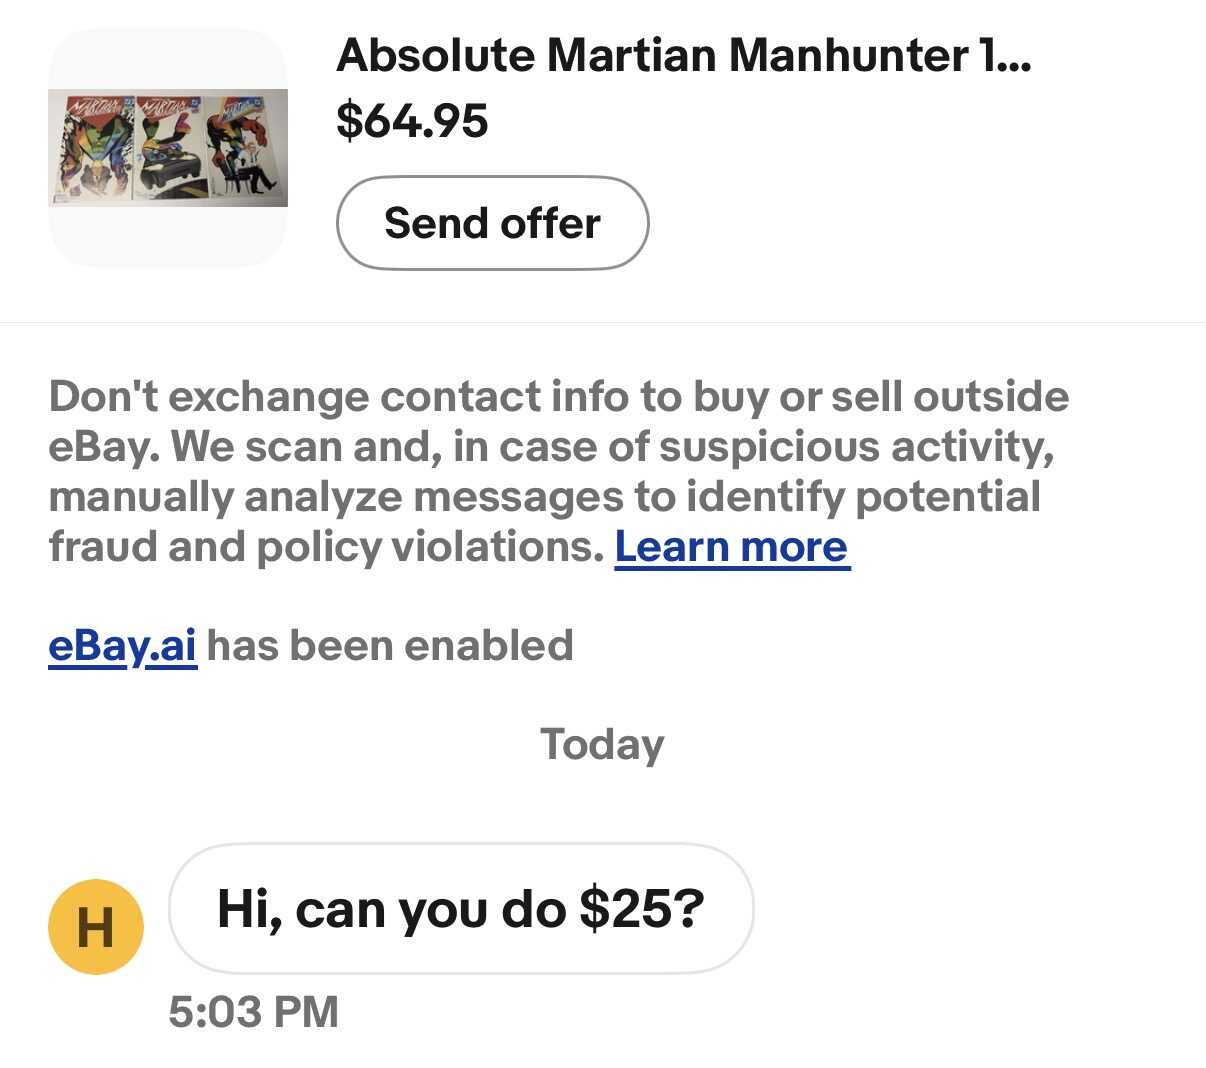Click the right comic cover in the thumbnail
Viewport: 1206px width, 1068px height.
(x=248, y=148)
